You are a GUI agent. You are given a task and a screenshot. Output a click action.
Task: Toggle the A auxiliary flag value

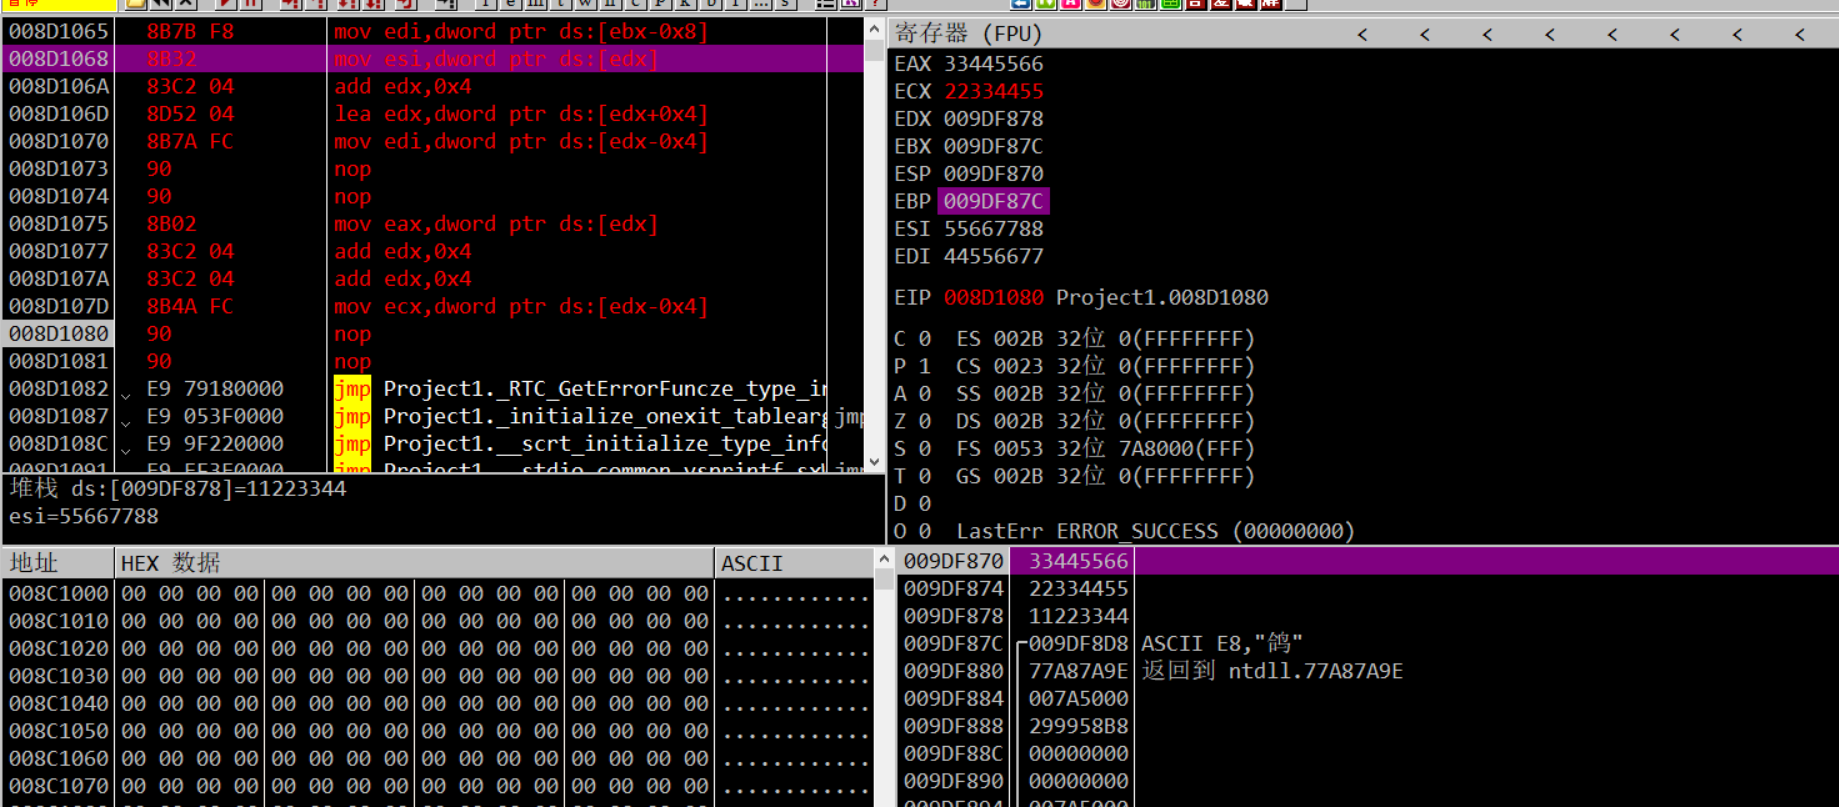pos(924,394)
